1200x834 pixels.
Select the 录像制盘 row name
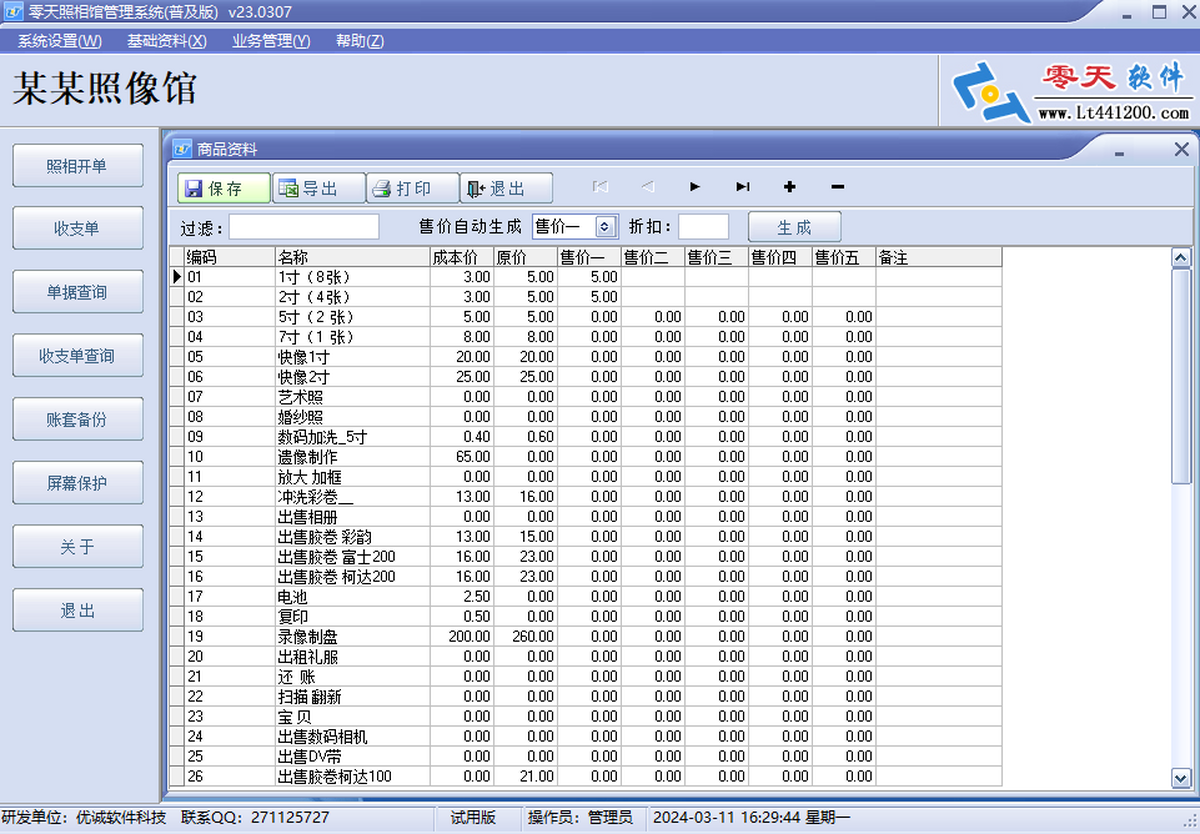coord(307,637)
